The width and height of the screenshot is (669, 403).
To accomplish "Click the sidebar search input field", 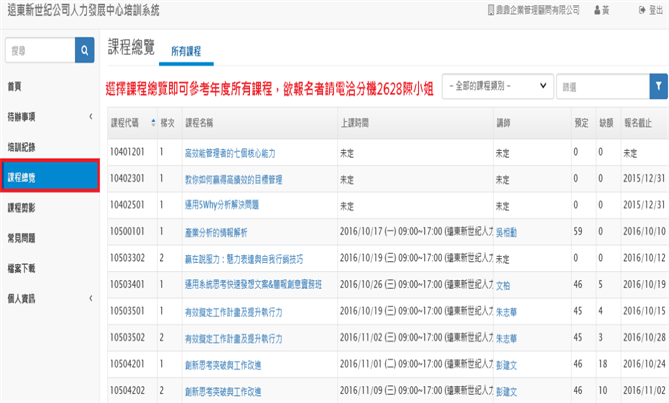I will 36,49.
